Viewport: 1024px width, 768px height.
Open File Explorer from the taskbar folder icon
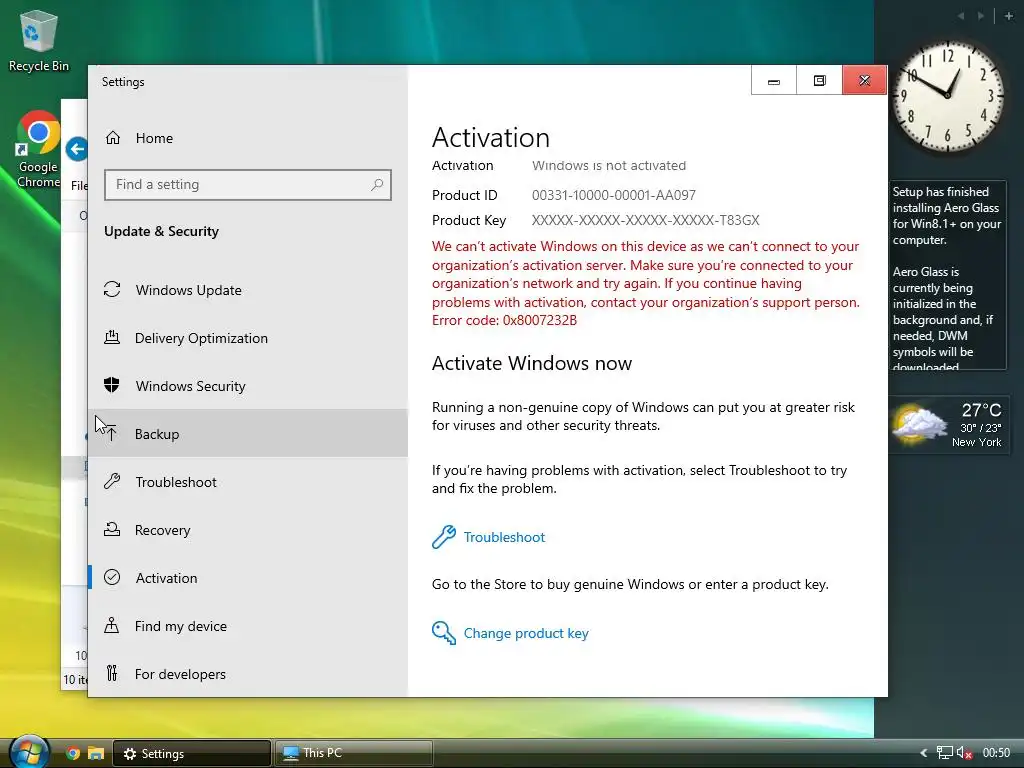(96, 753)
